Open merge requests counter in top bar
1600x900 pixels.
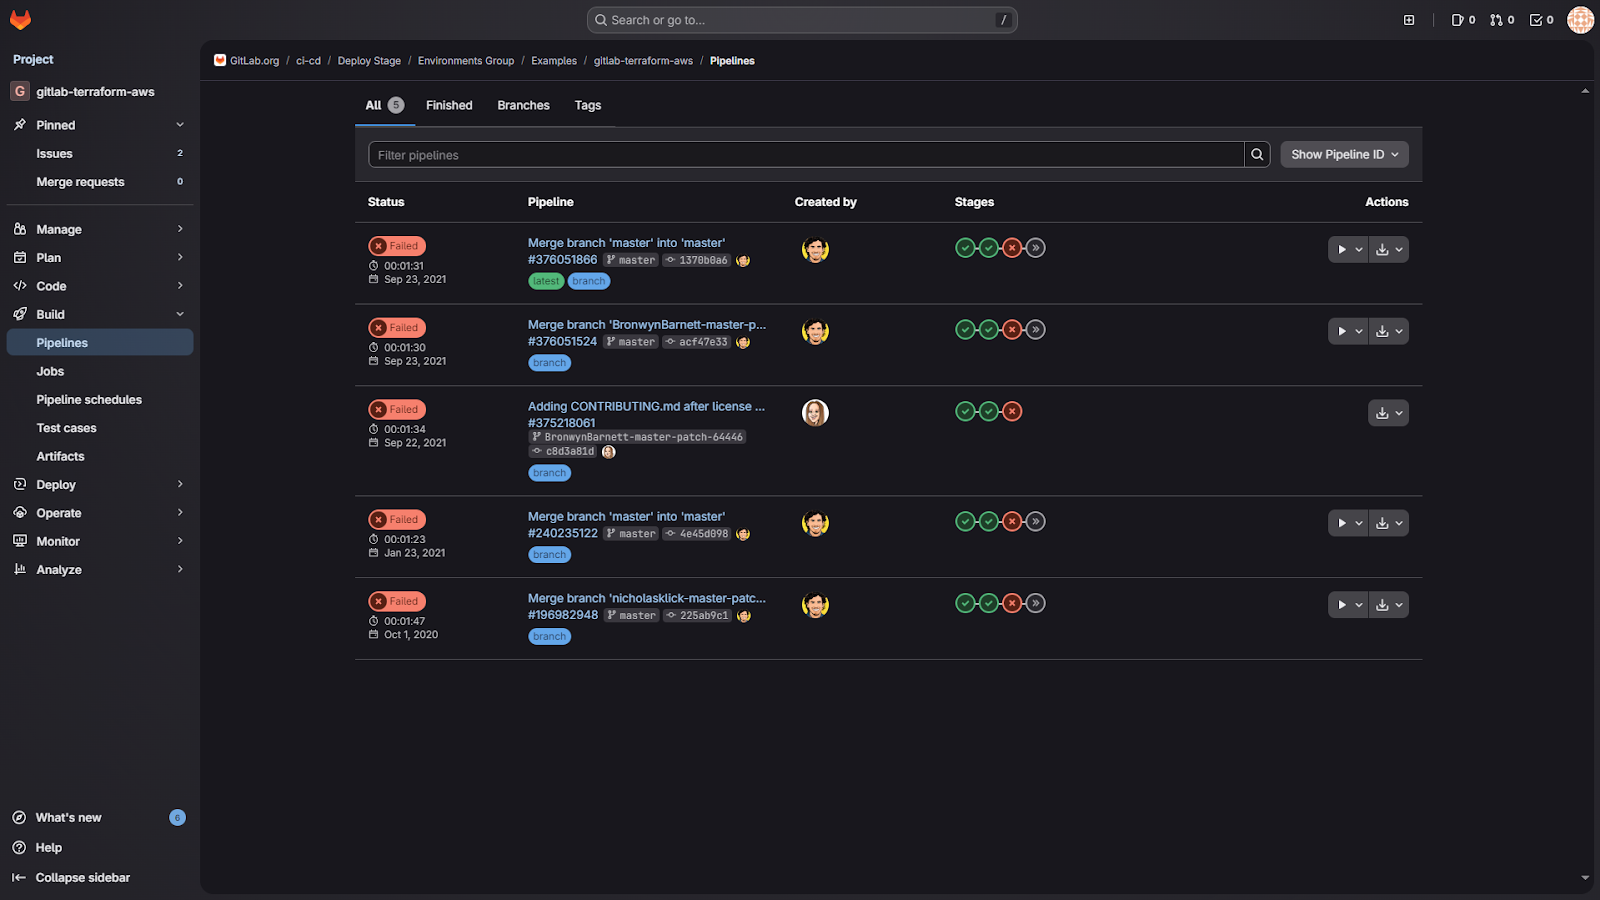1502,20
